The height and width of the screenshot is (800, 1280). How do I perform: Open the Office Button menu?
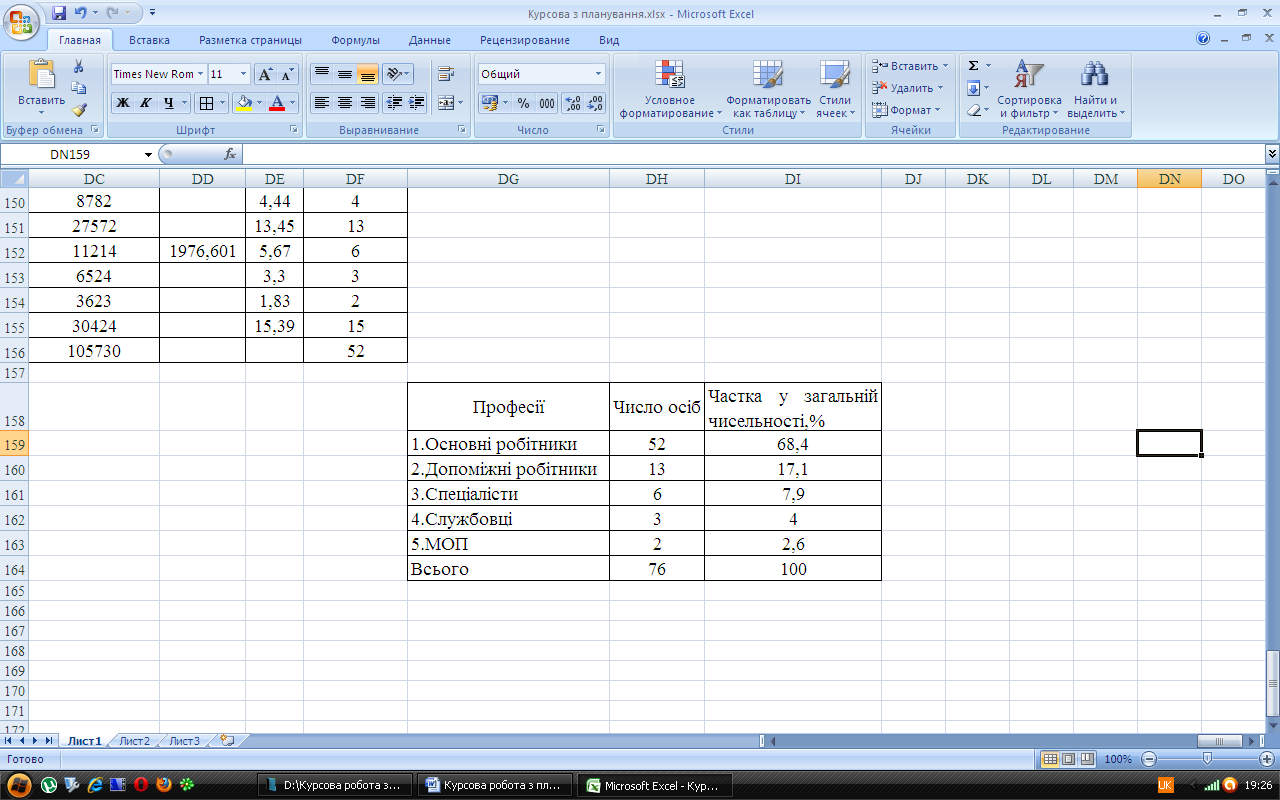tap(23, 21)
